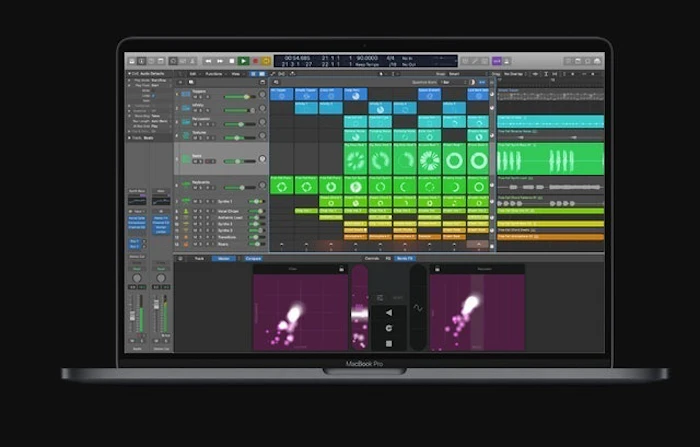
Task: Toggle the metronome button beside count-in
Action: [507, 61]
